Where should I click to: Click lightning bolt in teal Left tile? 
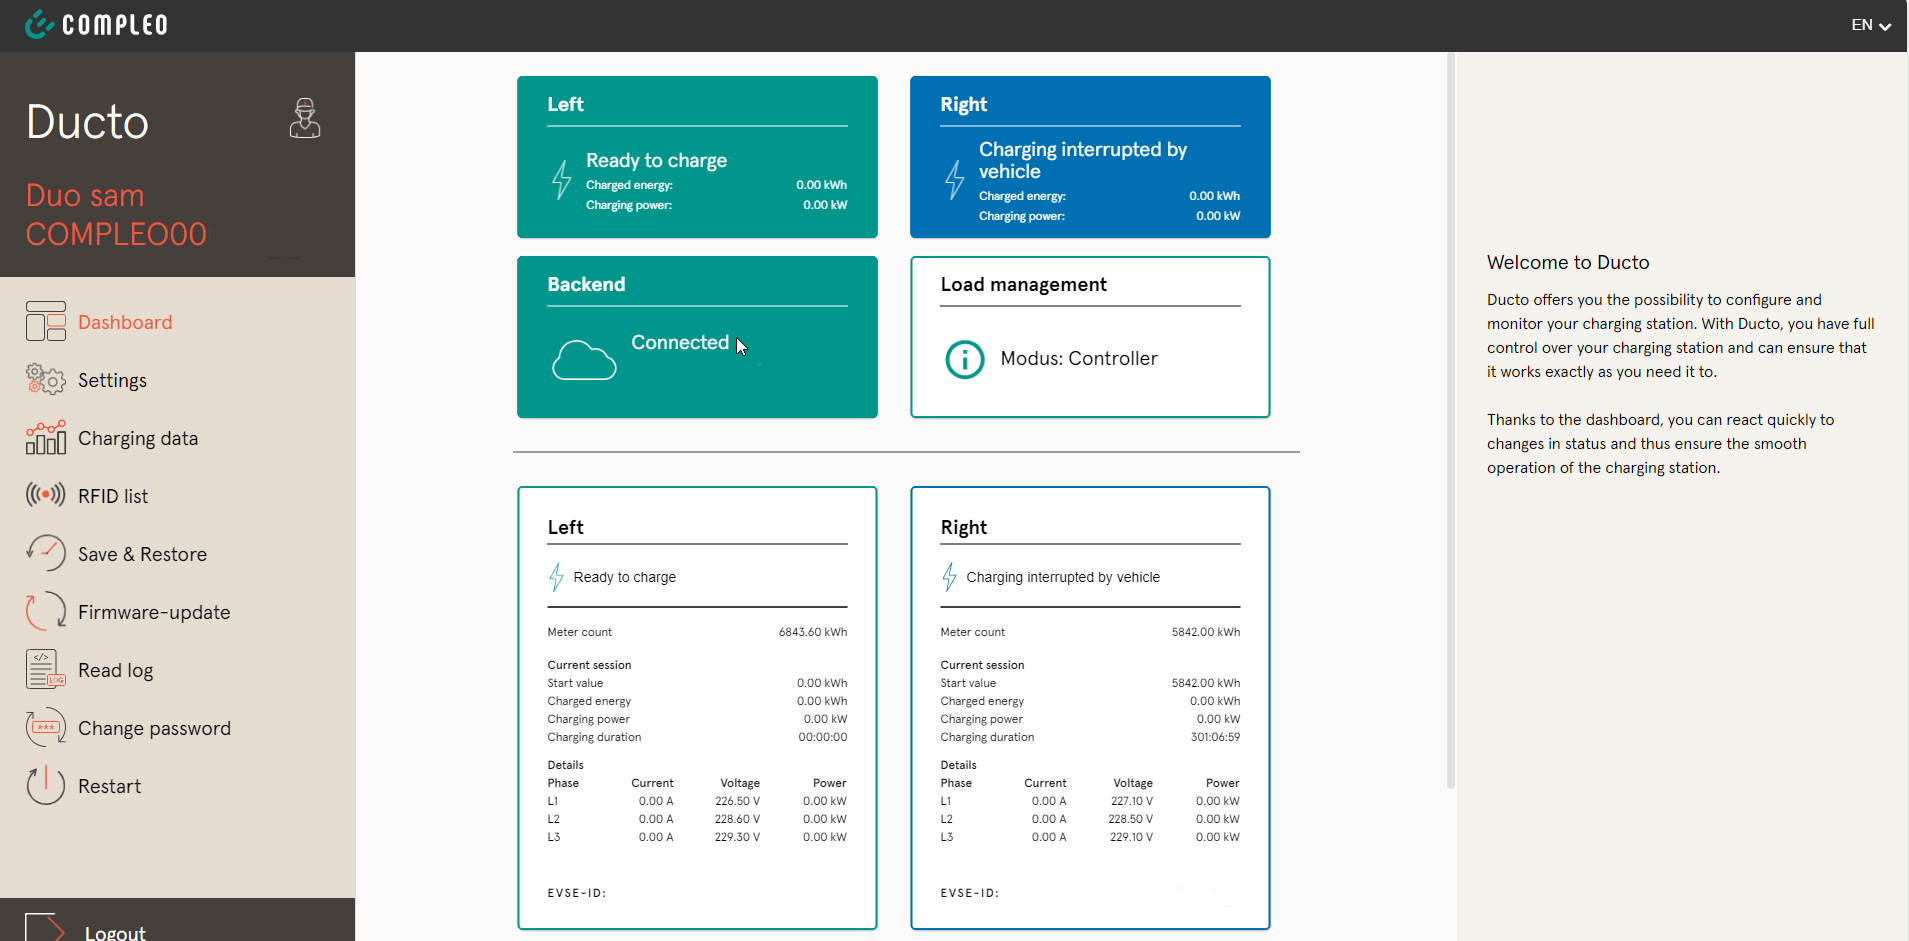(562, 179)
